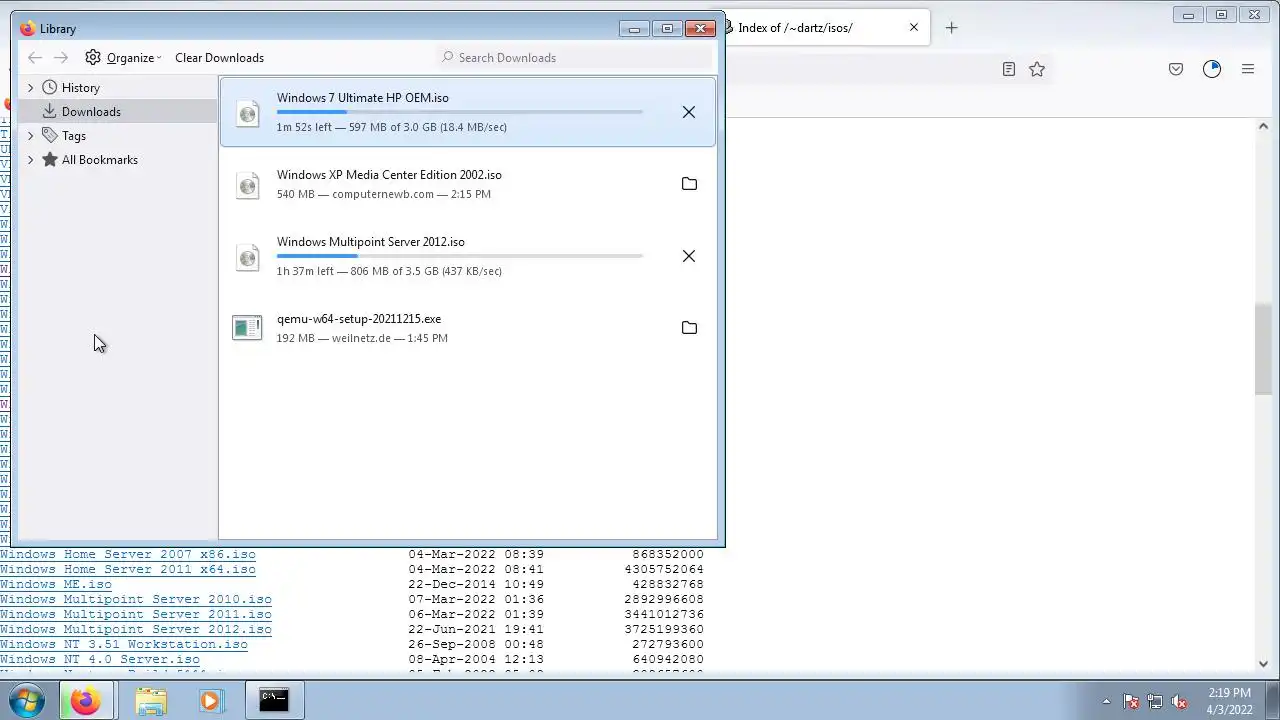
Task: Select History in the sidebar
Action: pyautogui.click(x=80, y=88)
